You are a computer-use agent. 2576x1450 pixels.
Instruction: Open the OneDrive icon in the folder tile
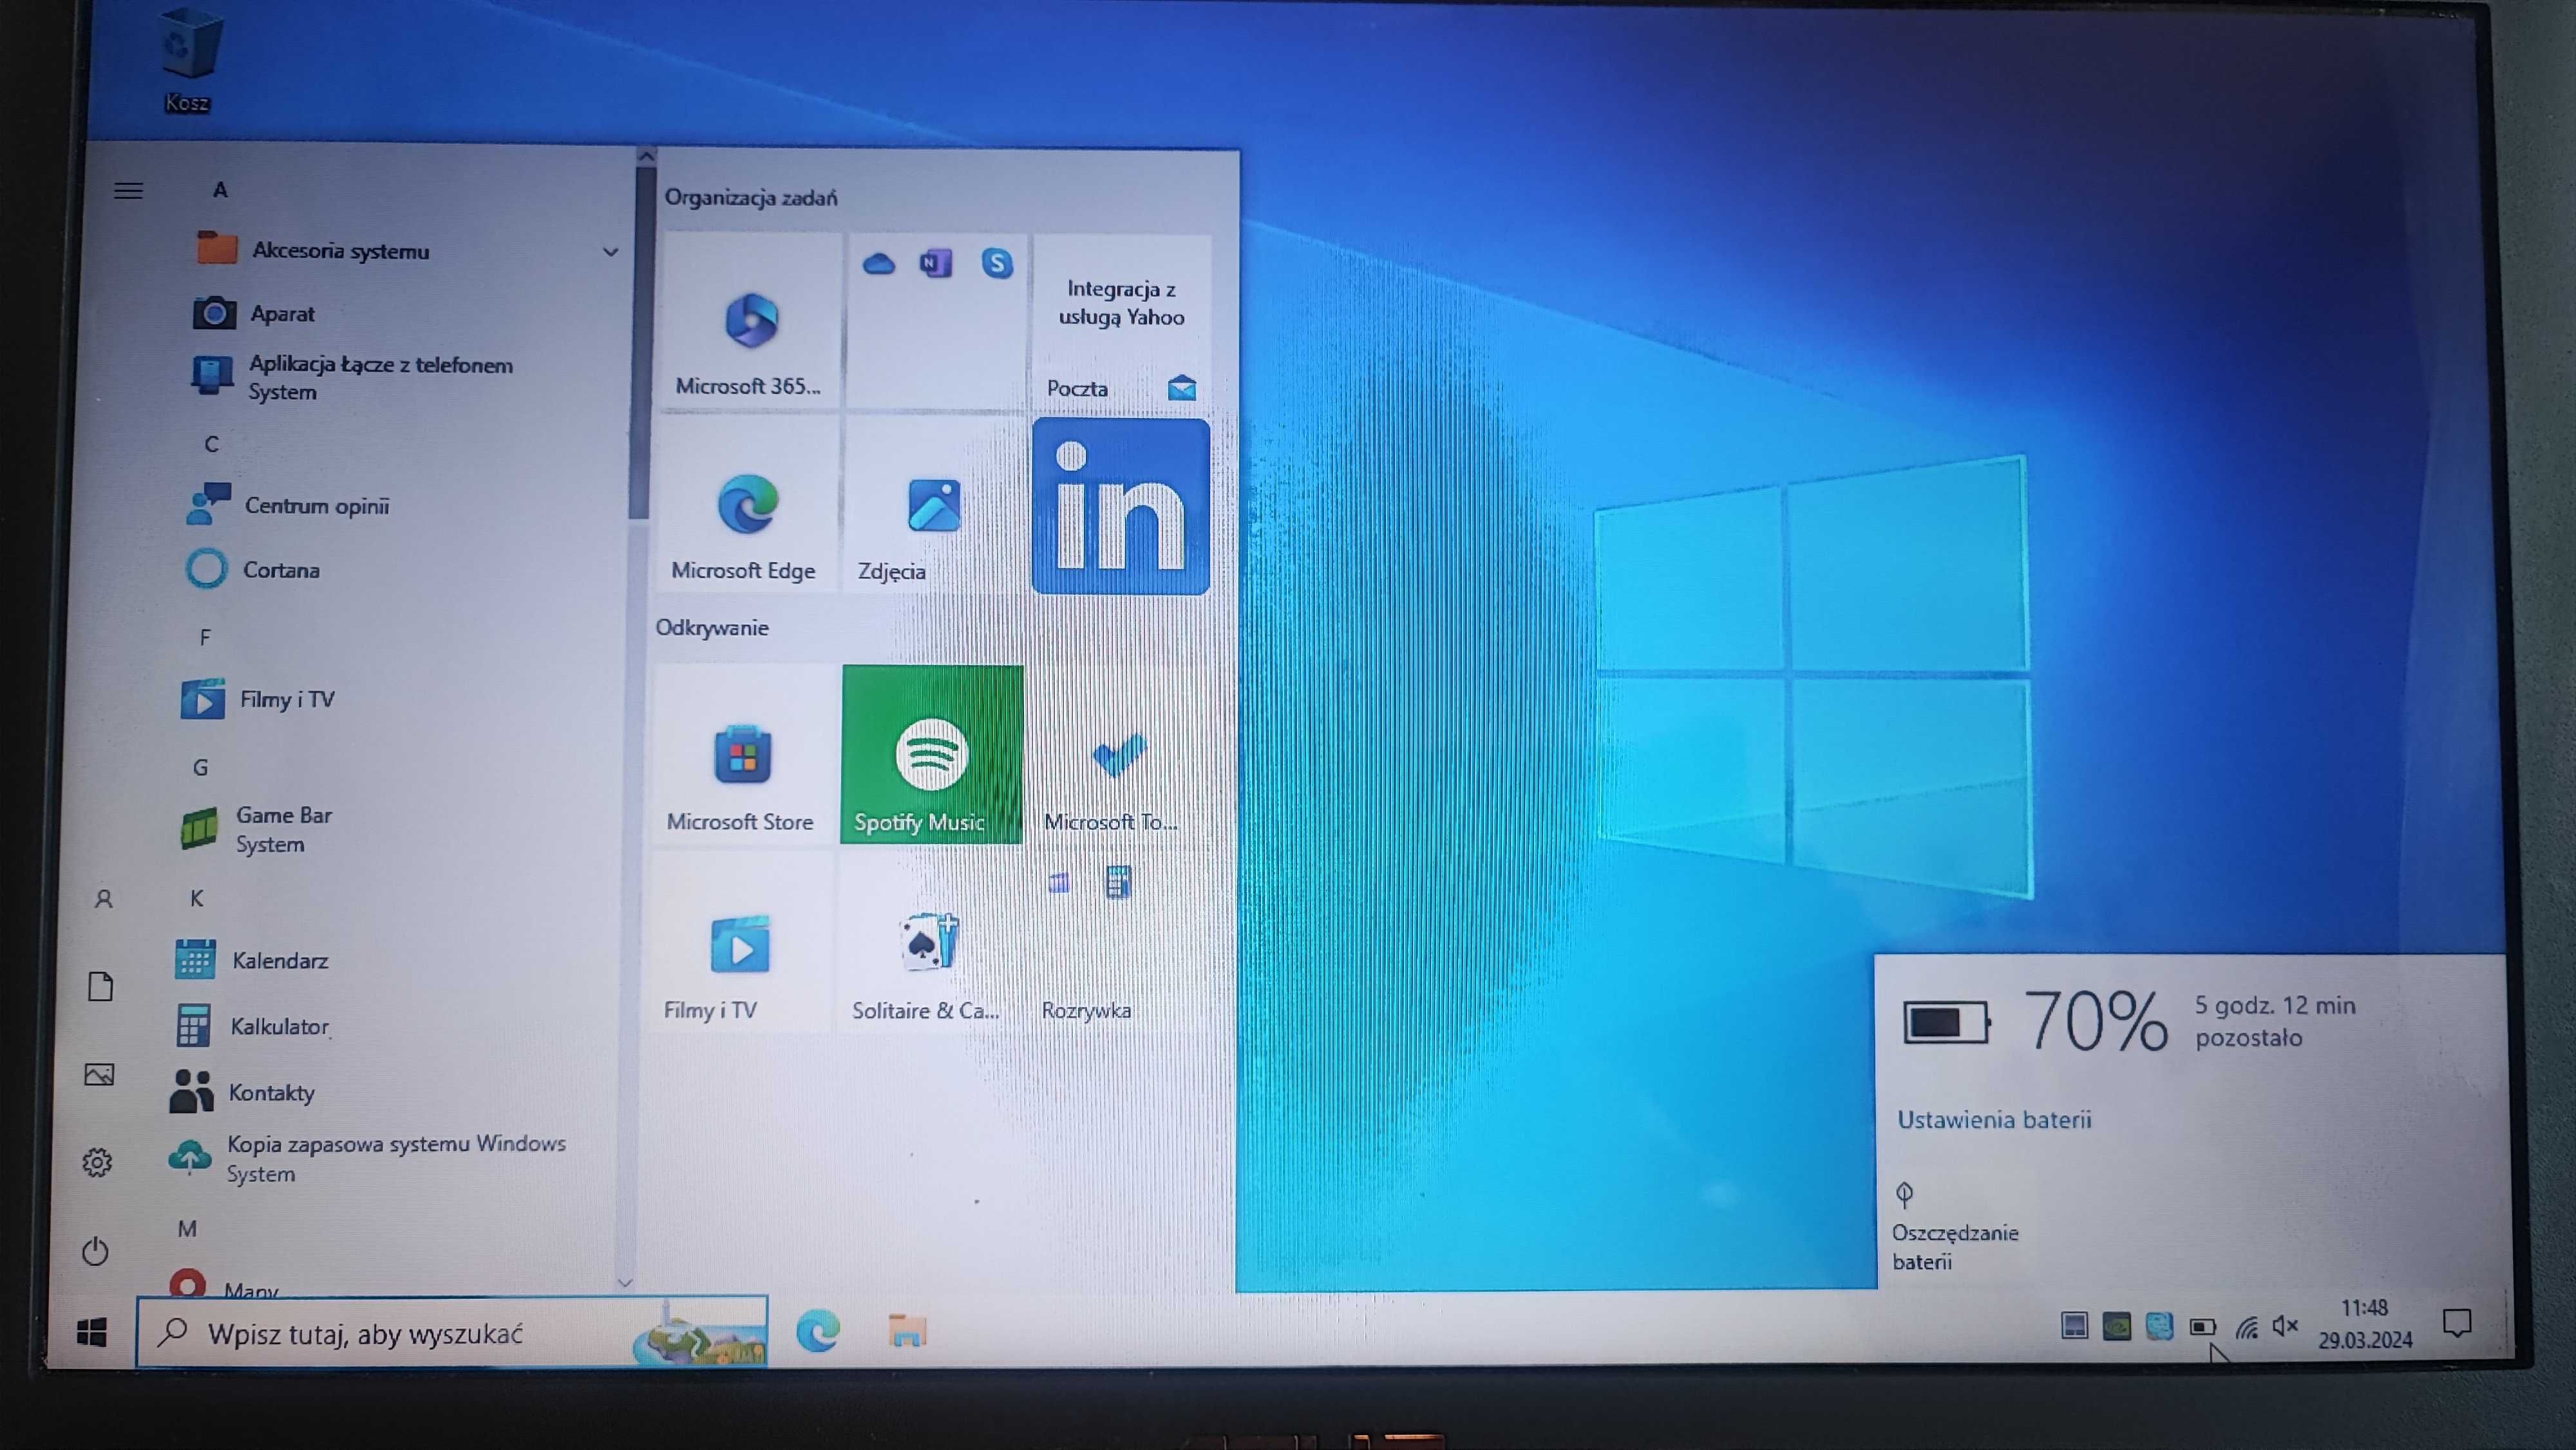pyautogui.click(x=878, y=263)
